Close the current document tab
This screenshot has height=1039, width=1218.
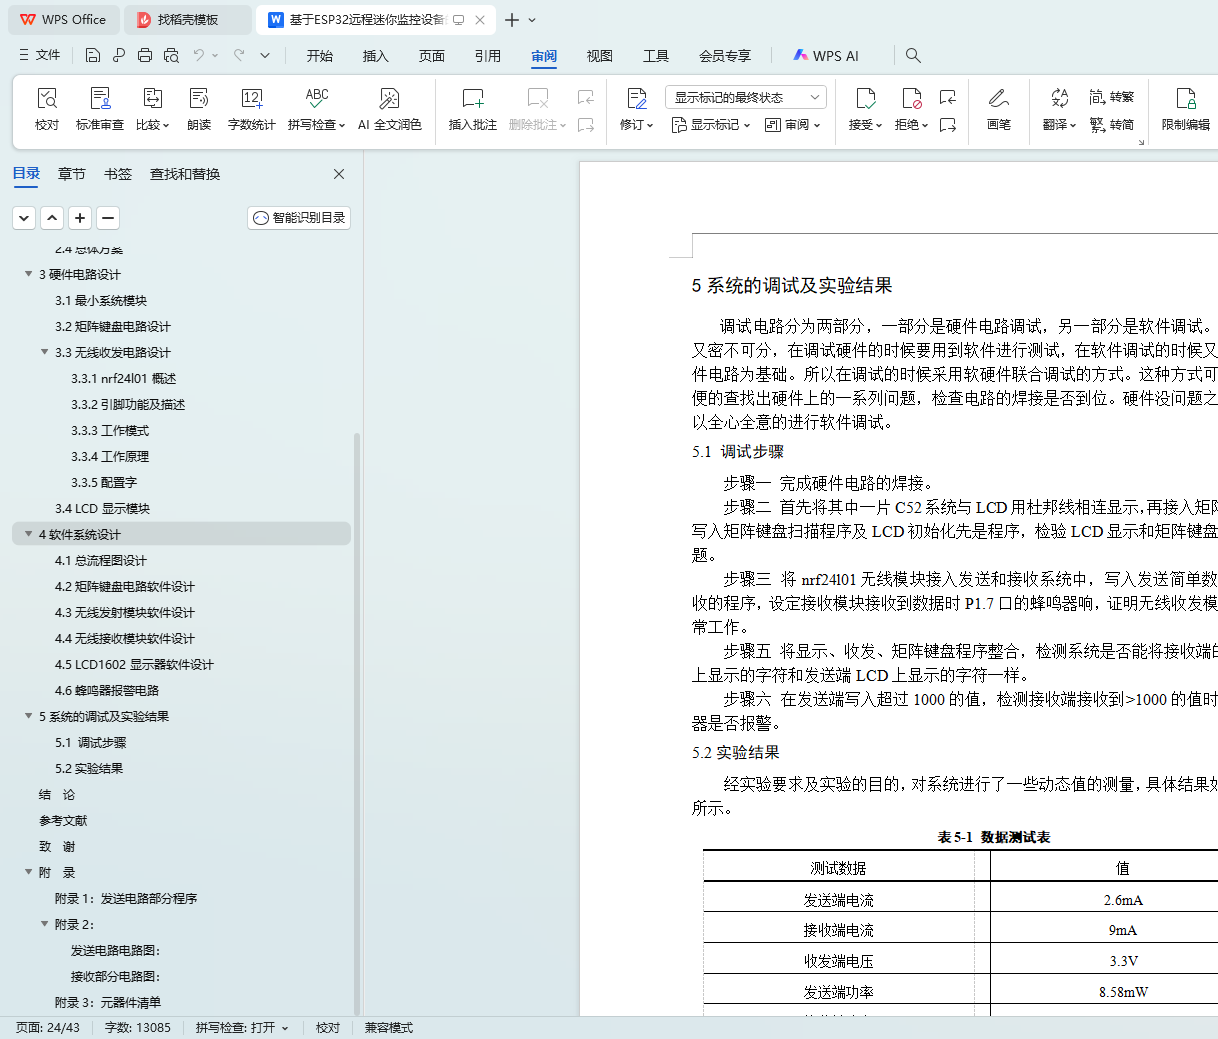pyautogui.click(x=480, y=20)
